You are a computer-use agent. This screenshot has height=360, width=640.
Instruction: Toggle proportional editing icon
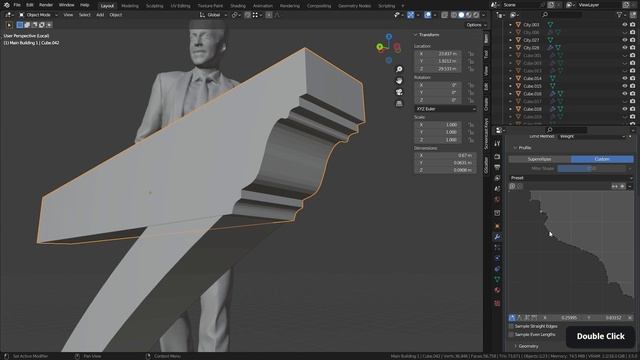coord(269,15)
